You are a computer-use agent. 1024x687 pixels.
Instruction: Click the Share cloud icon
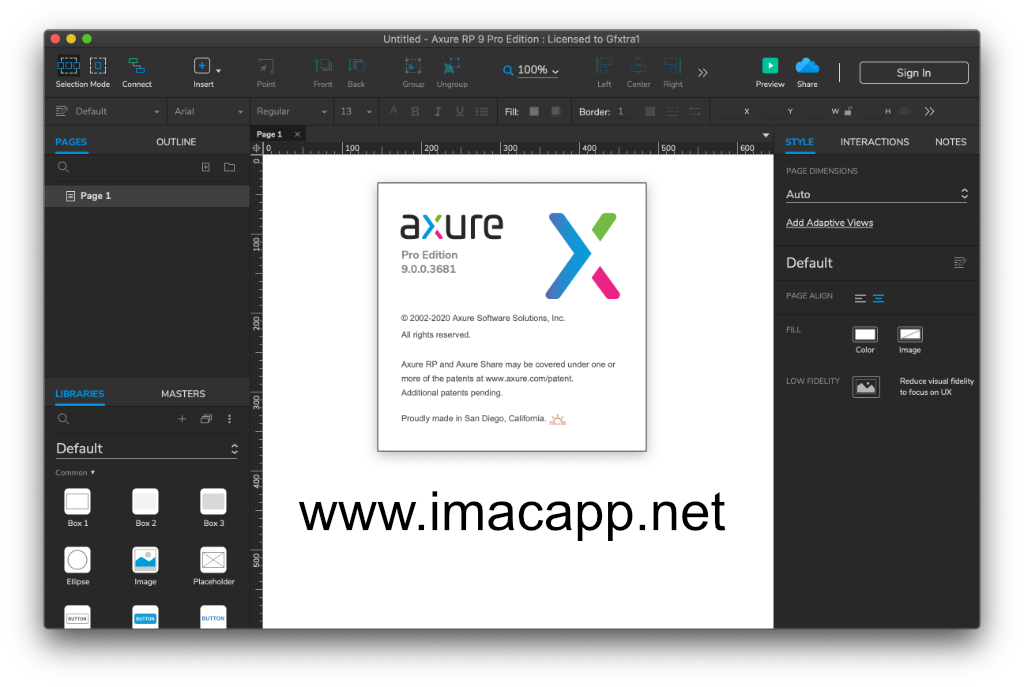[807, 65]
